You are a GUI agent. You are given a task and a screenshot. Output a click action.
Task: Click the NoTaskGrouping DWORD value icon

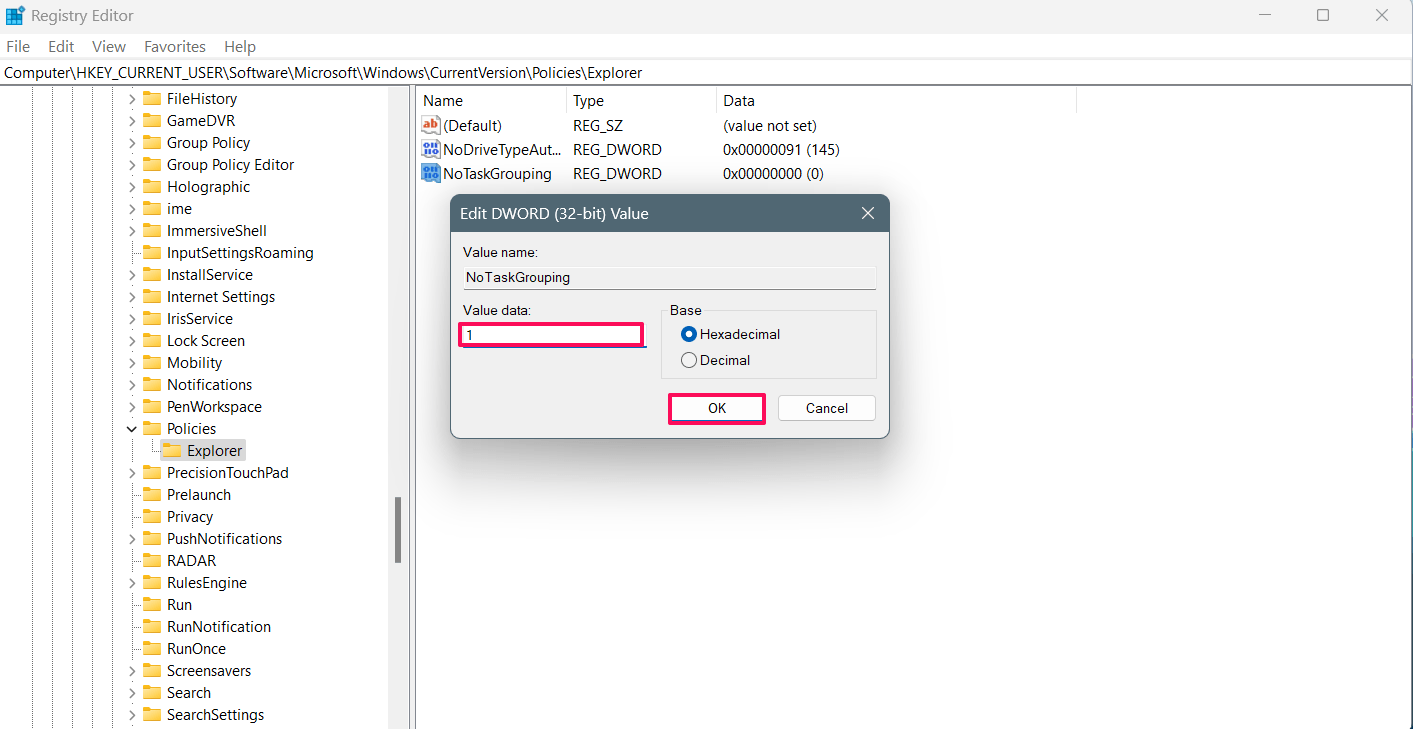(x=431, y=173)
